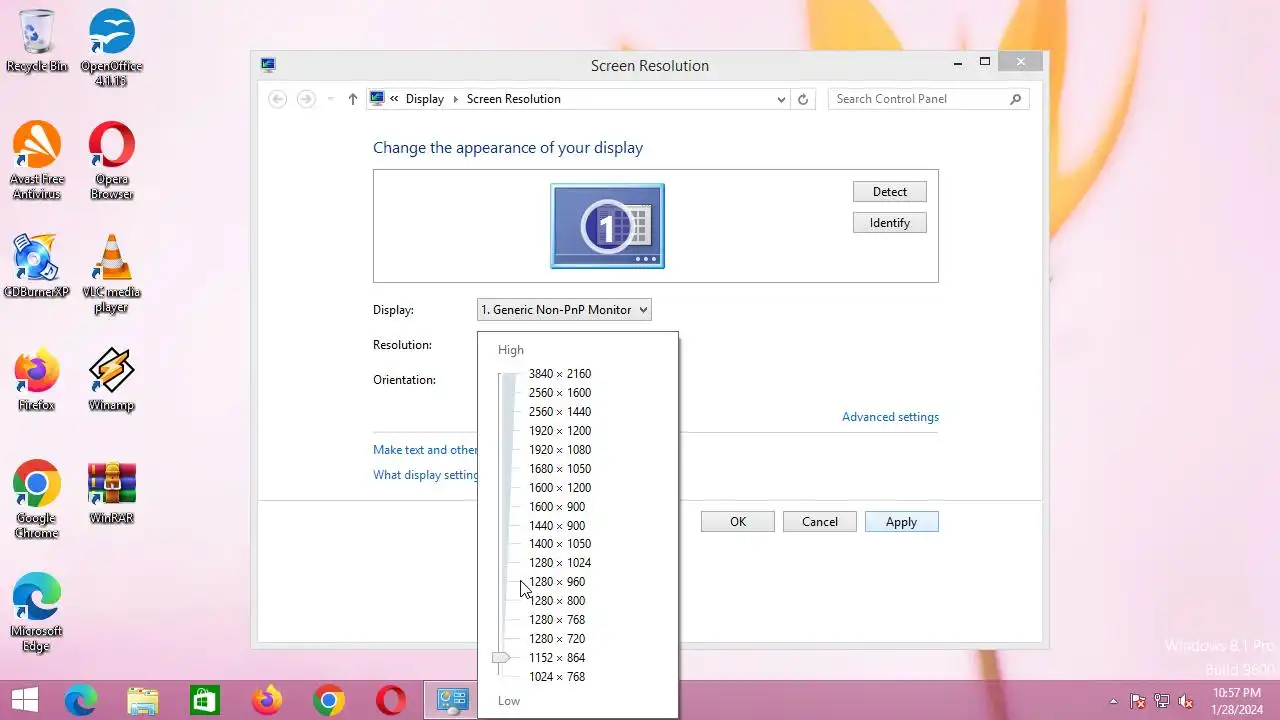This screenshot has height=720, width=1280.
Task: Open the Advanced settings link
Action: pyautogui.click(x=890, y=417)
